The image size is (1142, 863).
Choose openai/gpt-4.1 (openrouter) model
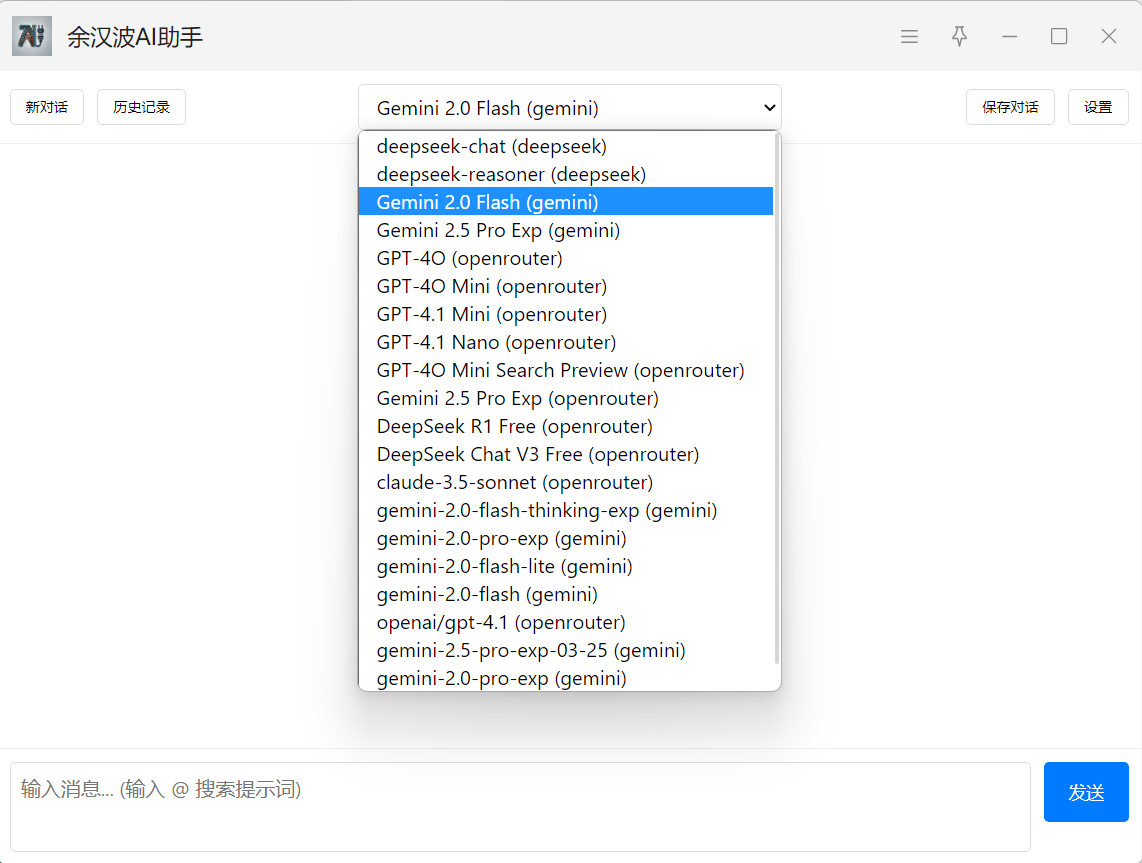(x=566, y=623)
